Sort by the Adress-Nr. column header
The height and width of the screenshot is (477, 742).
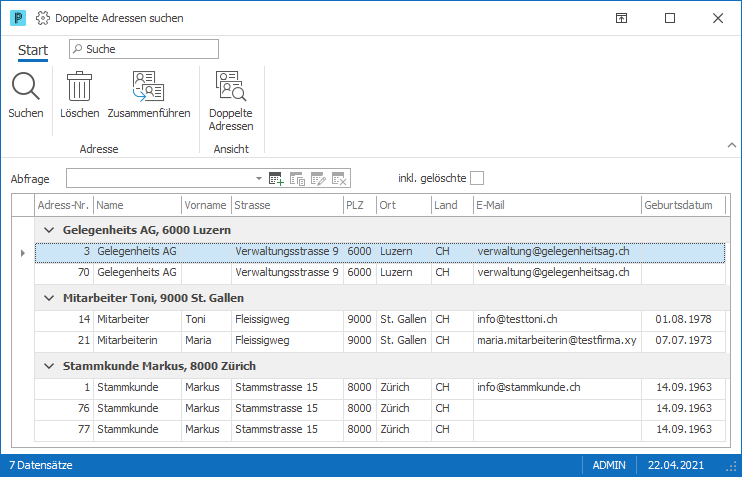pyautogui.click(x=64, y=205)
